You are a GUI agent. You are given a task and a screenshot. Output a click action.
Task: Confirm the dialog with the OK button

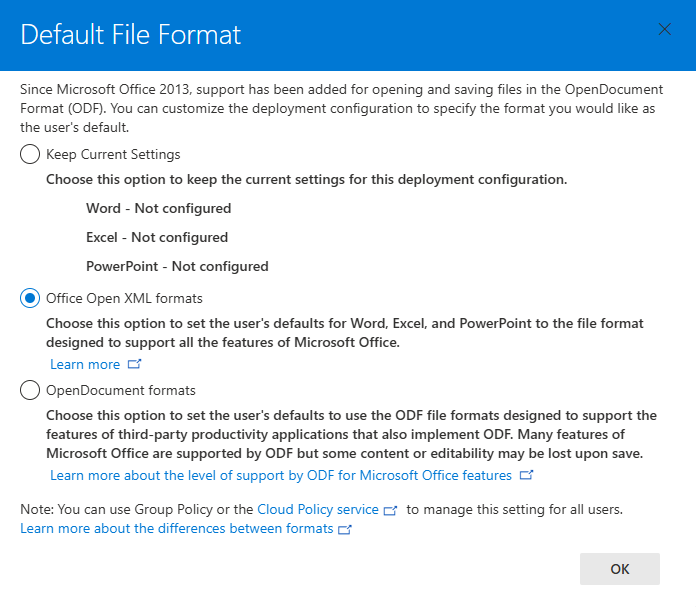pyautogui.click(x=620, y=569)
